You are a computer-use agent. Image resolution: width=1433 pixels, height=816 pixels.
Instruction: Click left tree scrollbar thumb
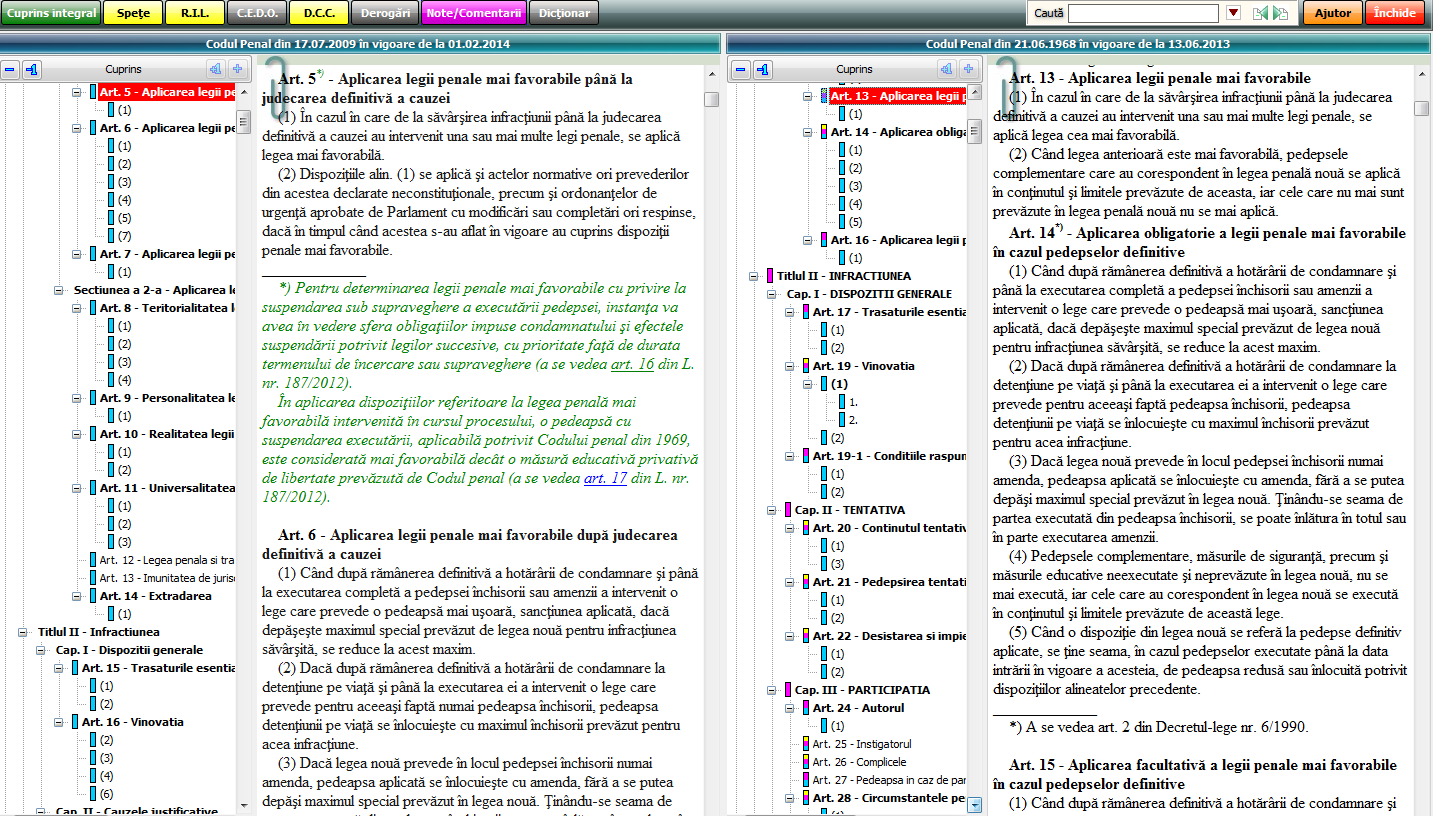[244, 122]
